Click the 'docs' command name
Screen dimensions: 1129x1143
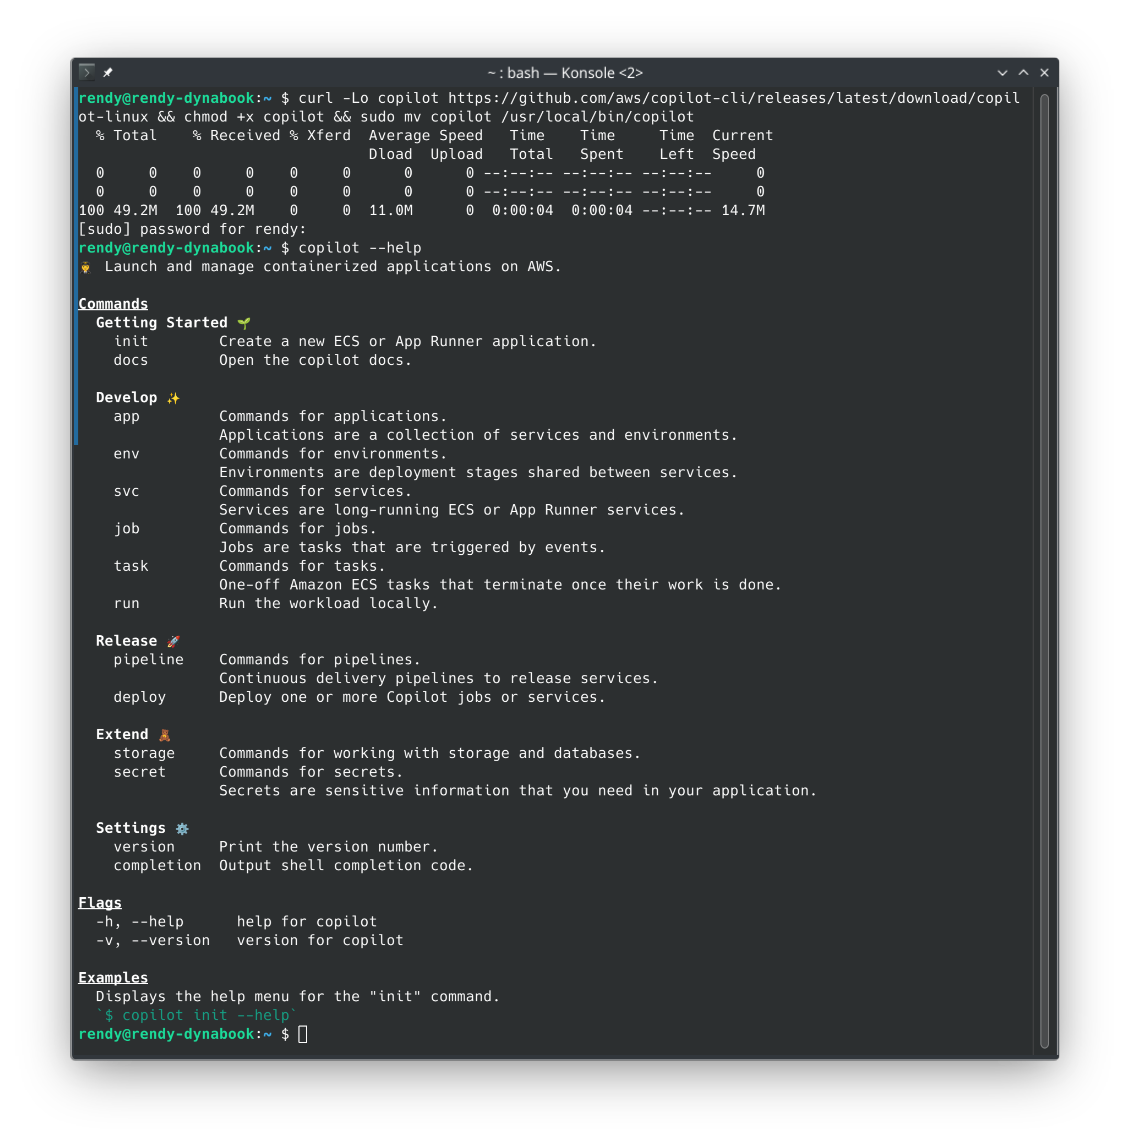coord(130,360)
